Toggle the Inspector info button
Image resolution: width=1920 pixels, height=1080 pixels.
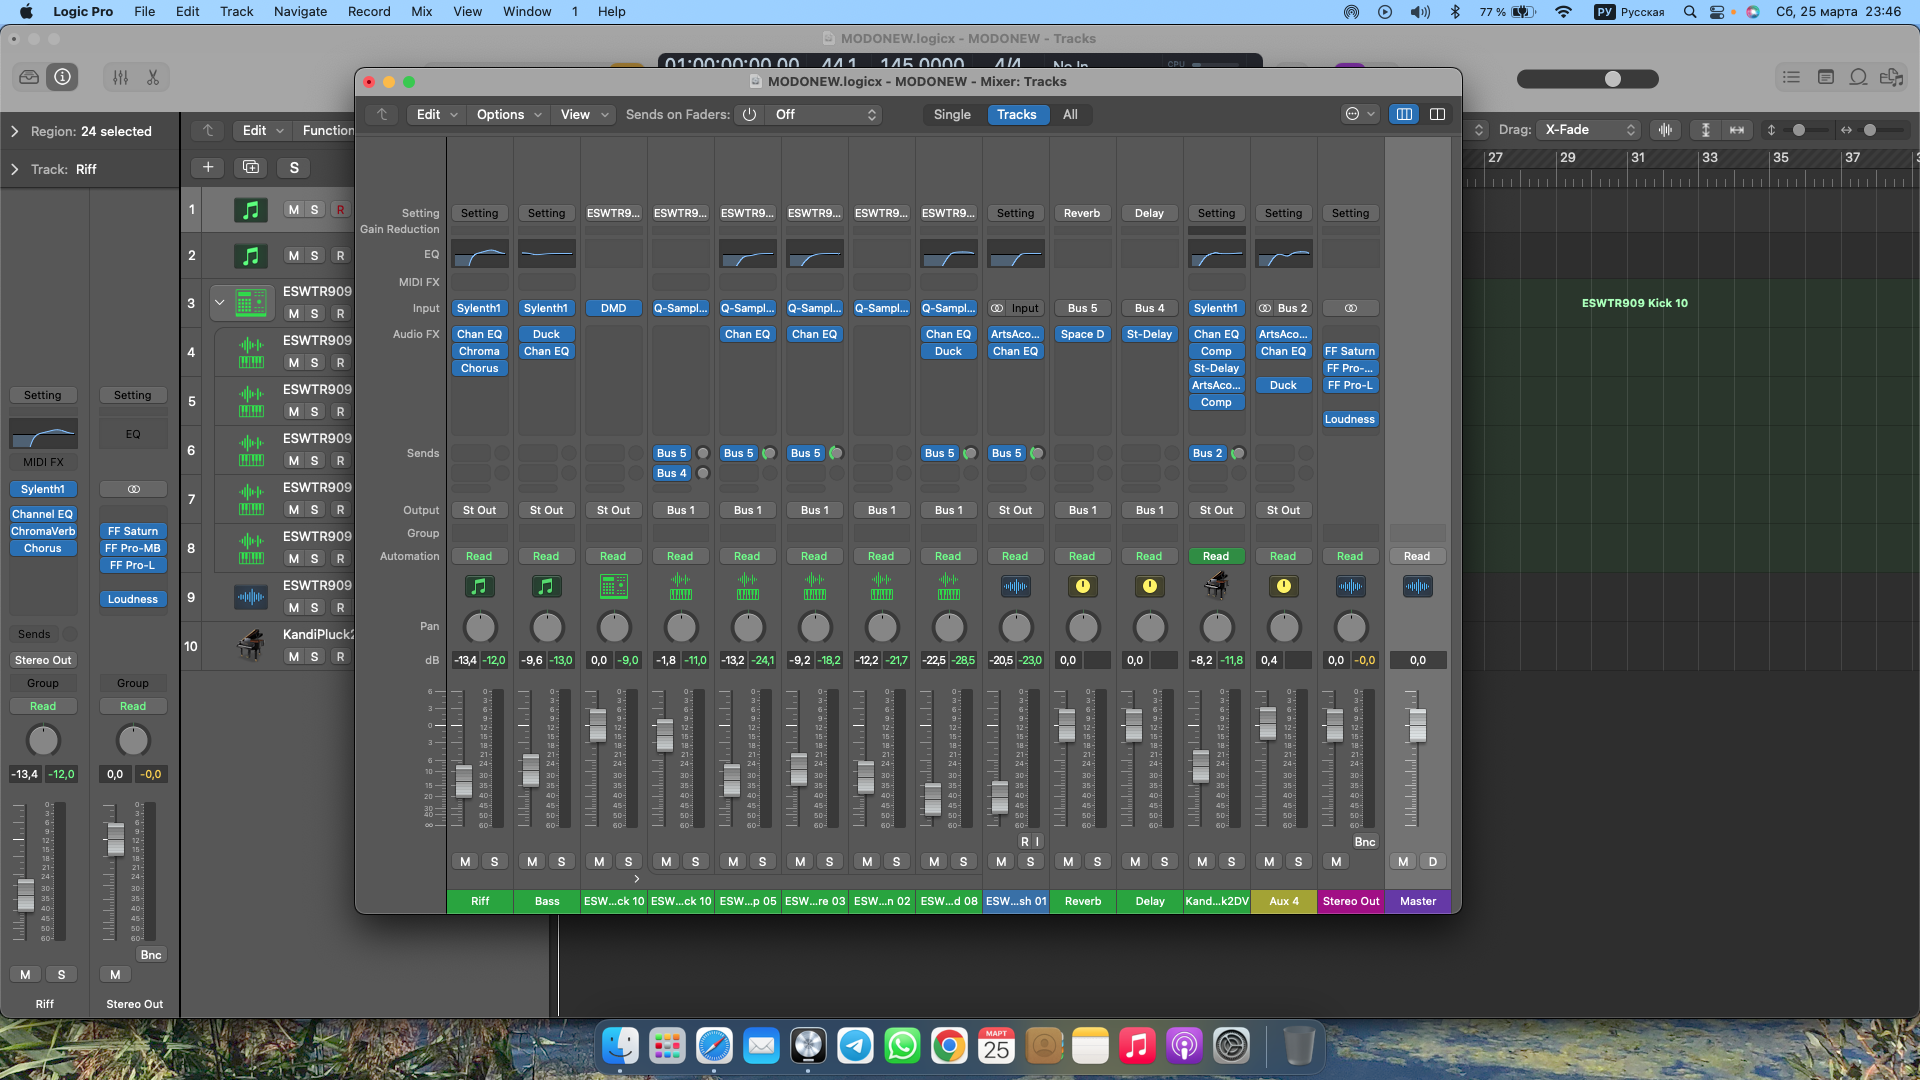(x=62, y=77)
